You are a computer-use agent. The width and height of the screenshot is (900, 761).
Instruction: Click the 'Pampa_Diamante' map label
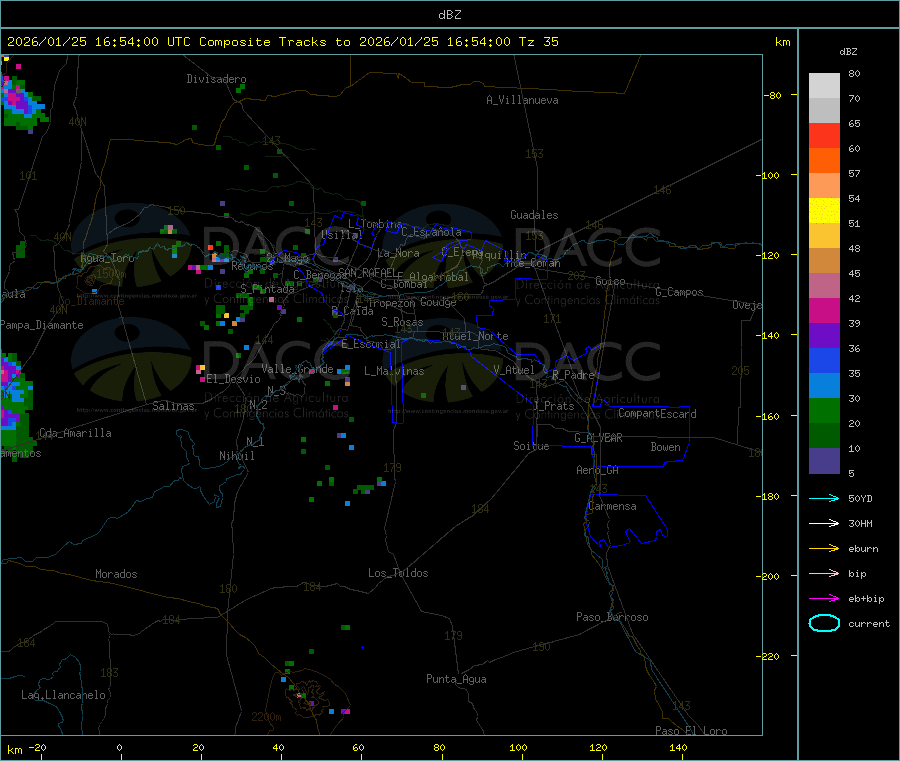[42, 325]
